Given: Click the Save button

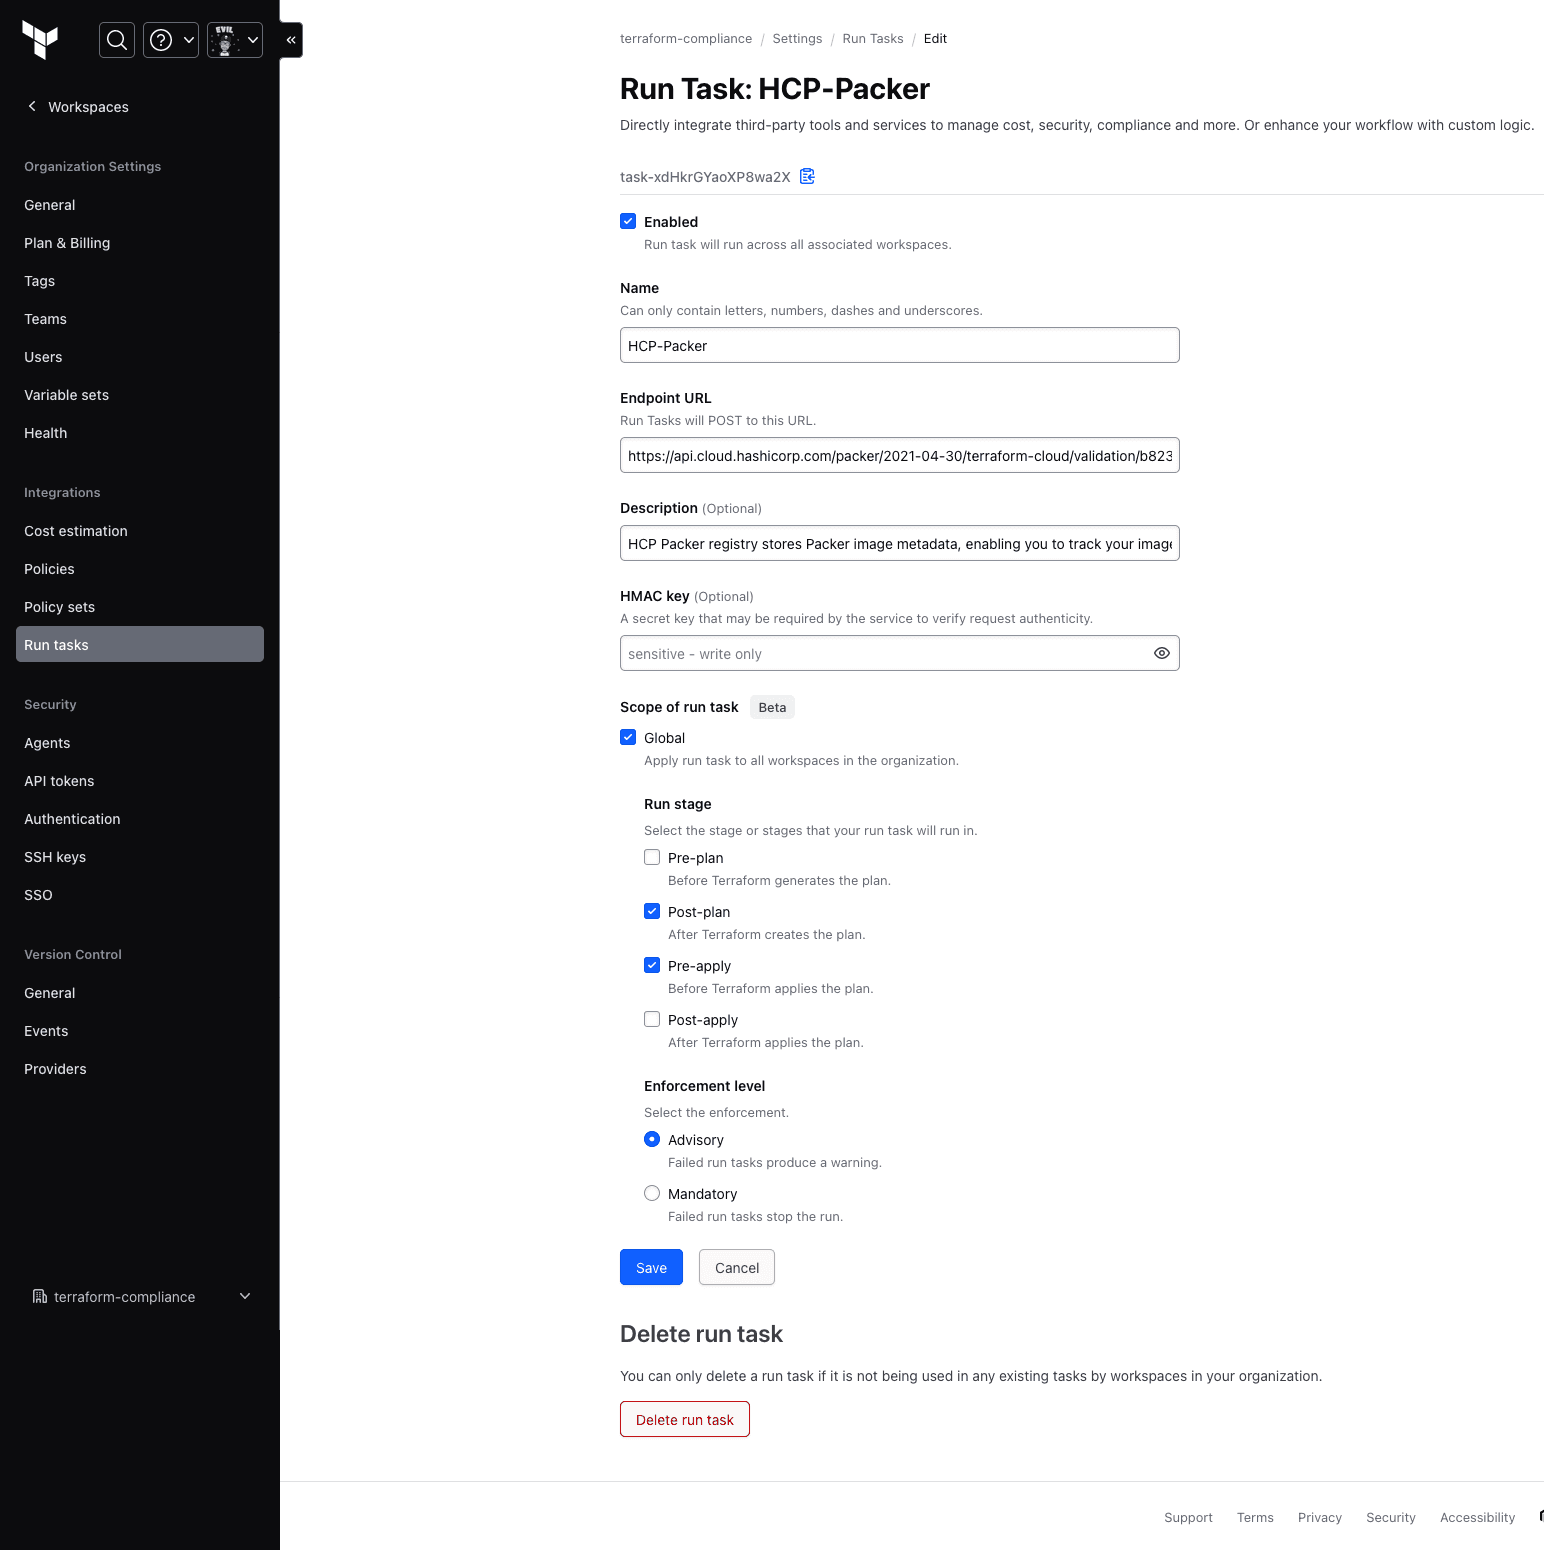Looking at the screenshot, I should (x=651, y=1267).
